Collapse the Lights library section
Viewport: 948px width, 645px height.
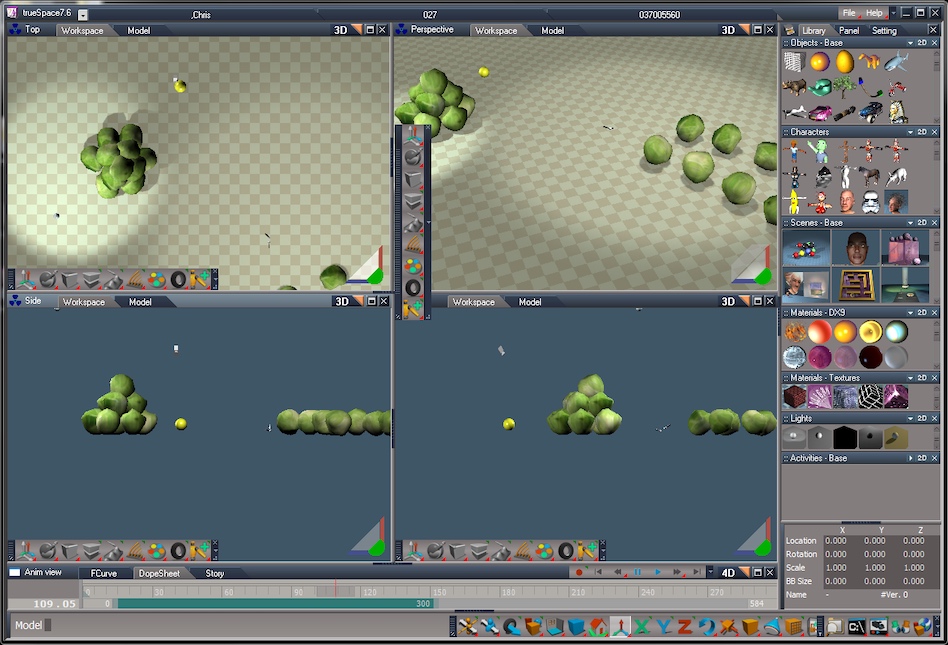pyautogui.click(x=909, y=418)
